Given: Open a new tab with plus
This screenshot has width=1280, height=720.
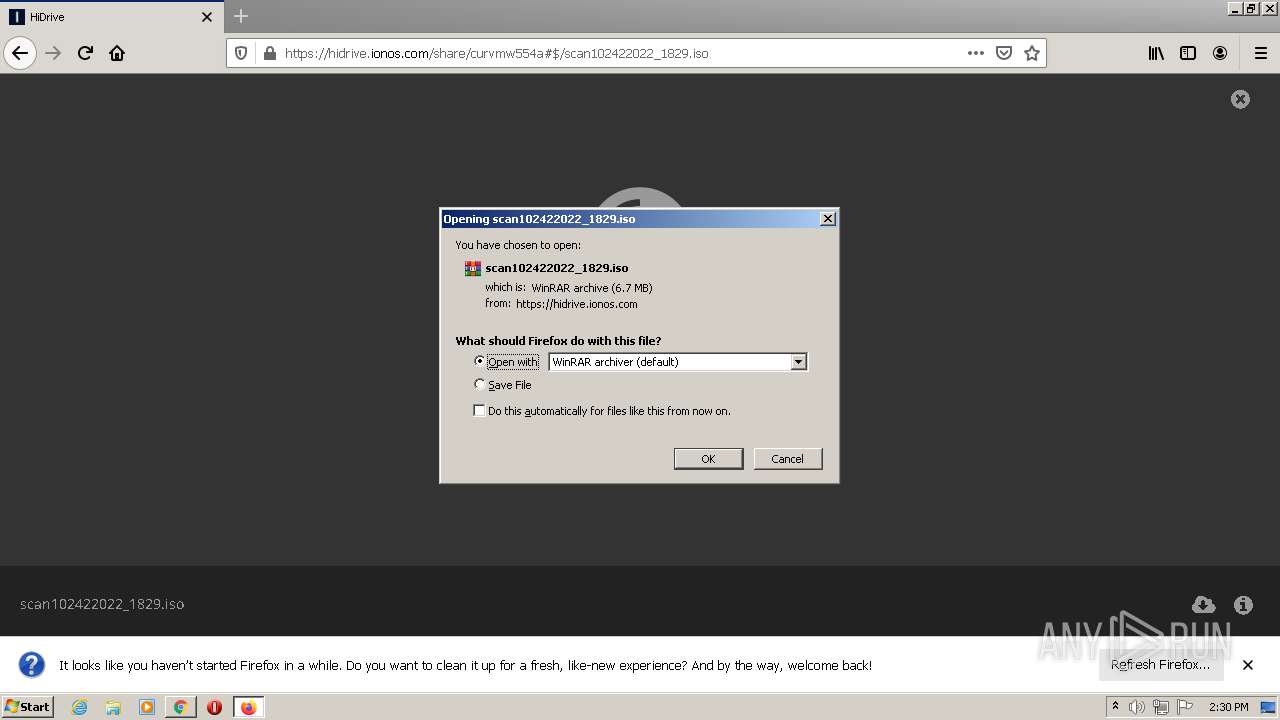Looking at the screenshot, I should 241,16.
